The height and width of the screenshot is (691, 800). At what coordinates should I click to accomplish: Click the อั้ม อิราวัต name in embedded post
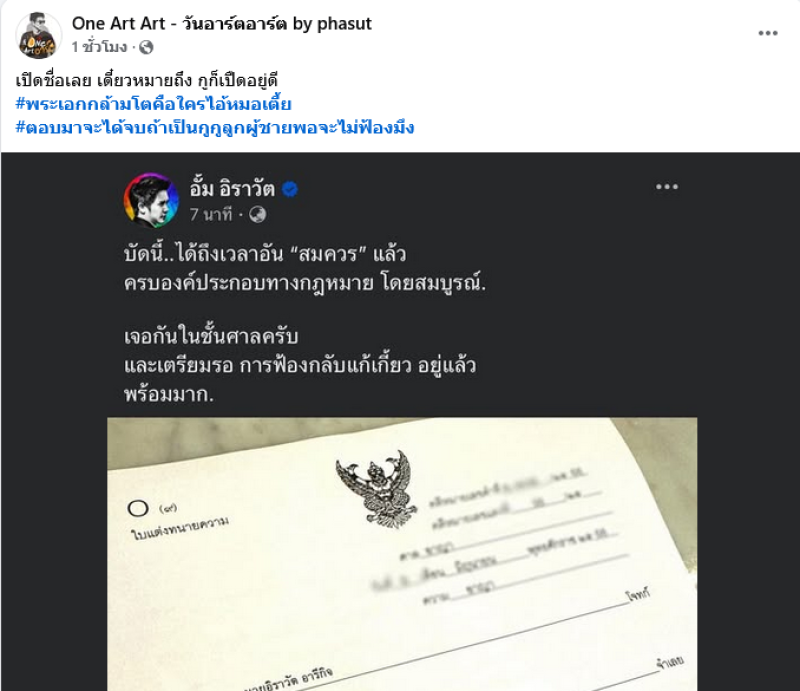[x=232, y=189]
